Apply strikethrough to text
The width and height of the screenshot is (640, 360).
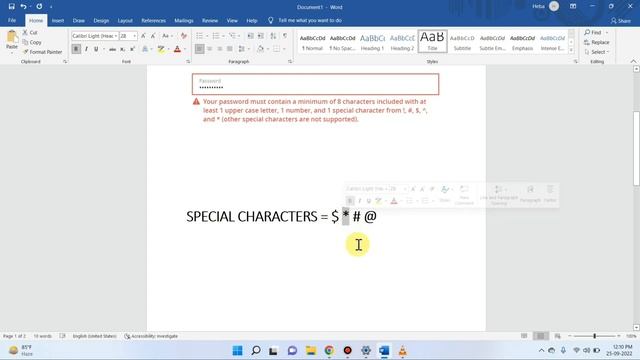coord(112,49)
